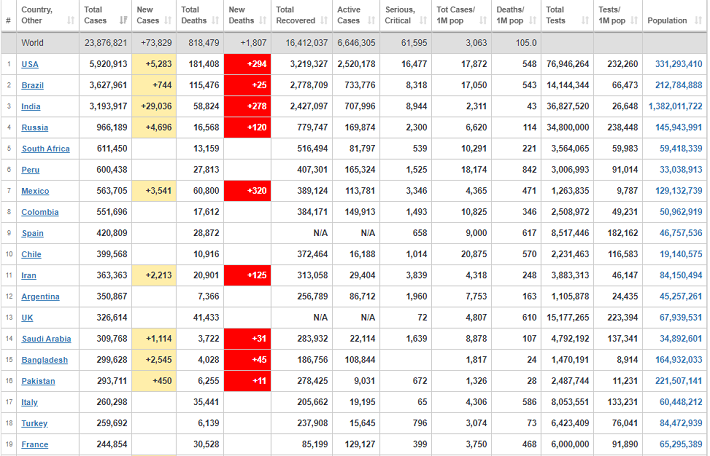This screenshot has width=710, height=456.
Task: Select USA new deaths +294 cell
Action: tap(247, 64)
